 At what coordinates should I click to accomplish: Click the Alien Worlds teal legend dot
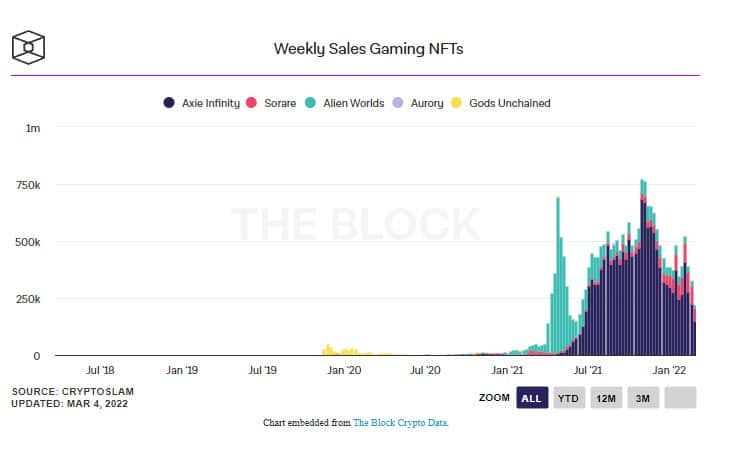tap(310, 103)
